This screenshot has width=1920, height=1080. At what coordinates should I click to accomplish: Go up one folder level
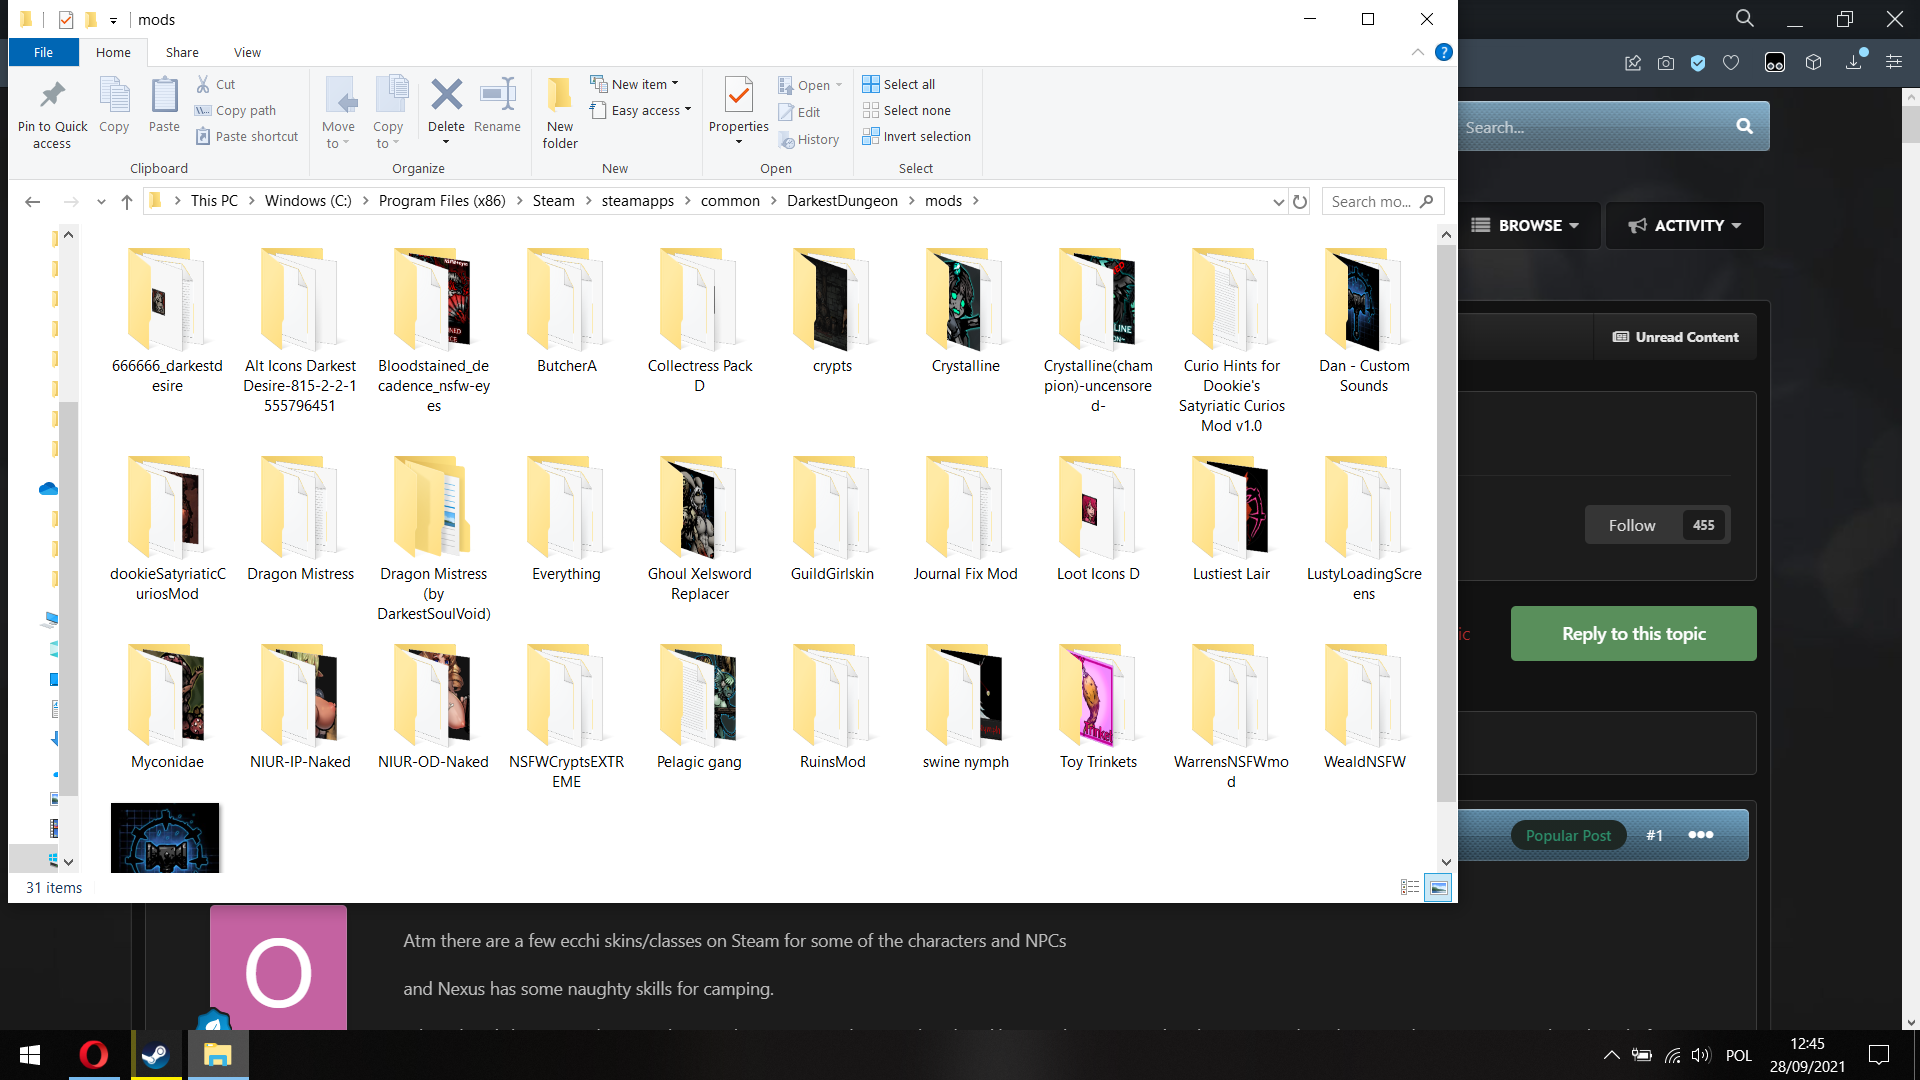click(127, 202)
